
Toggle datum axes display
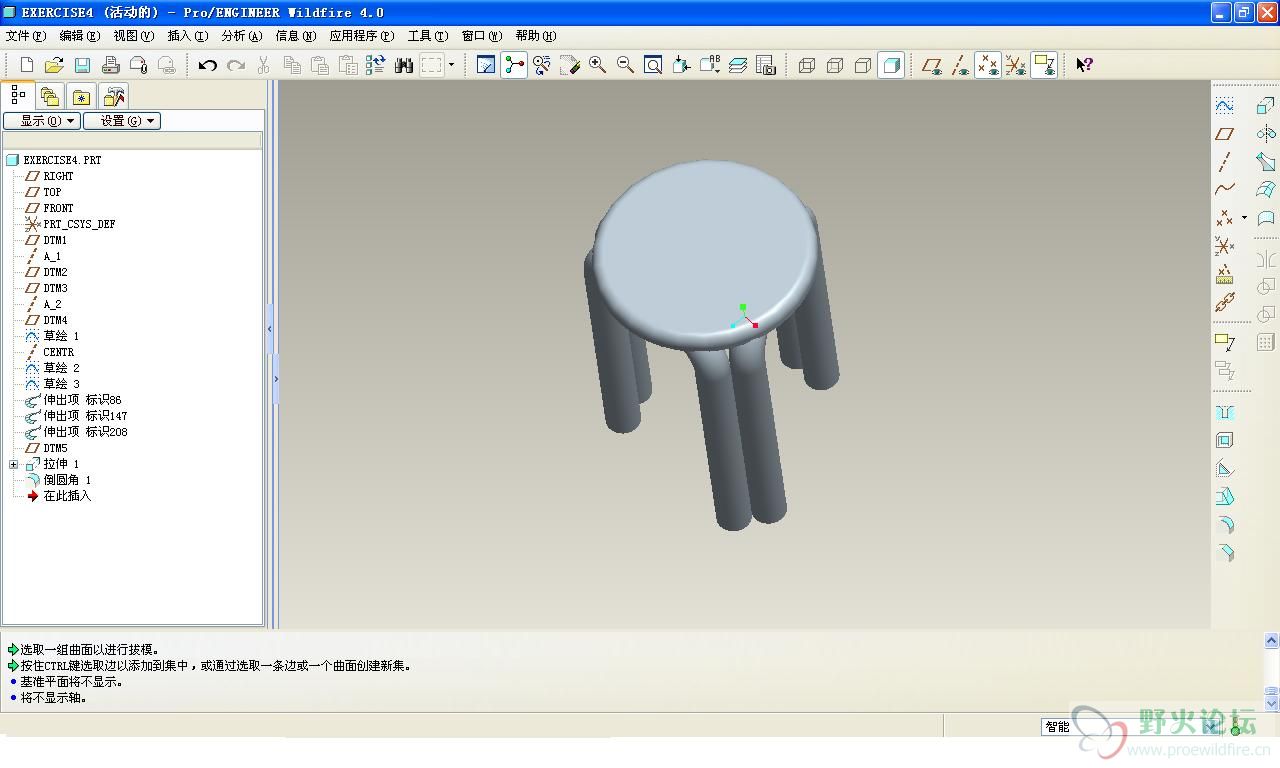click(x=960, y=65)
